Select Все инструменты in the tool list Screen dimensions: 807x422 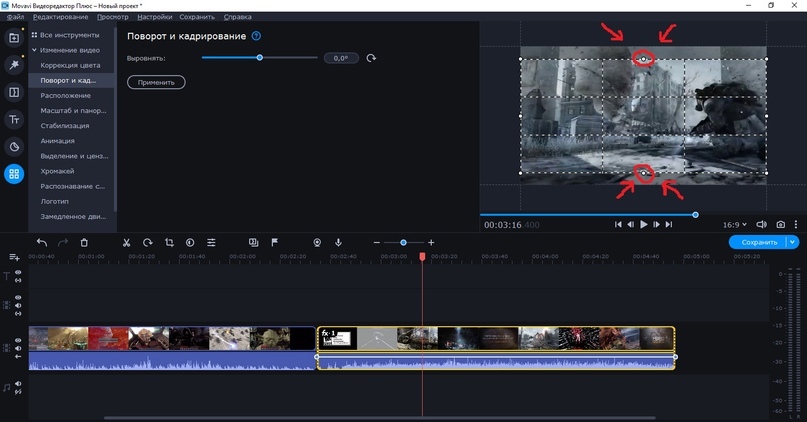point(70,35)
